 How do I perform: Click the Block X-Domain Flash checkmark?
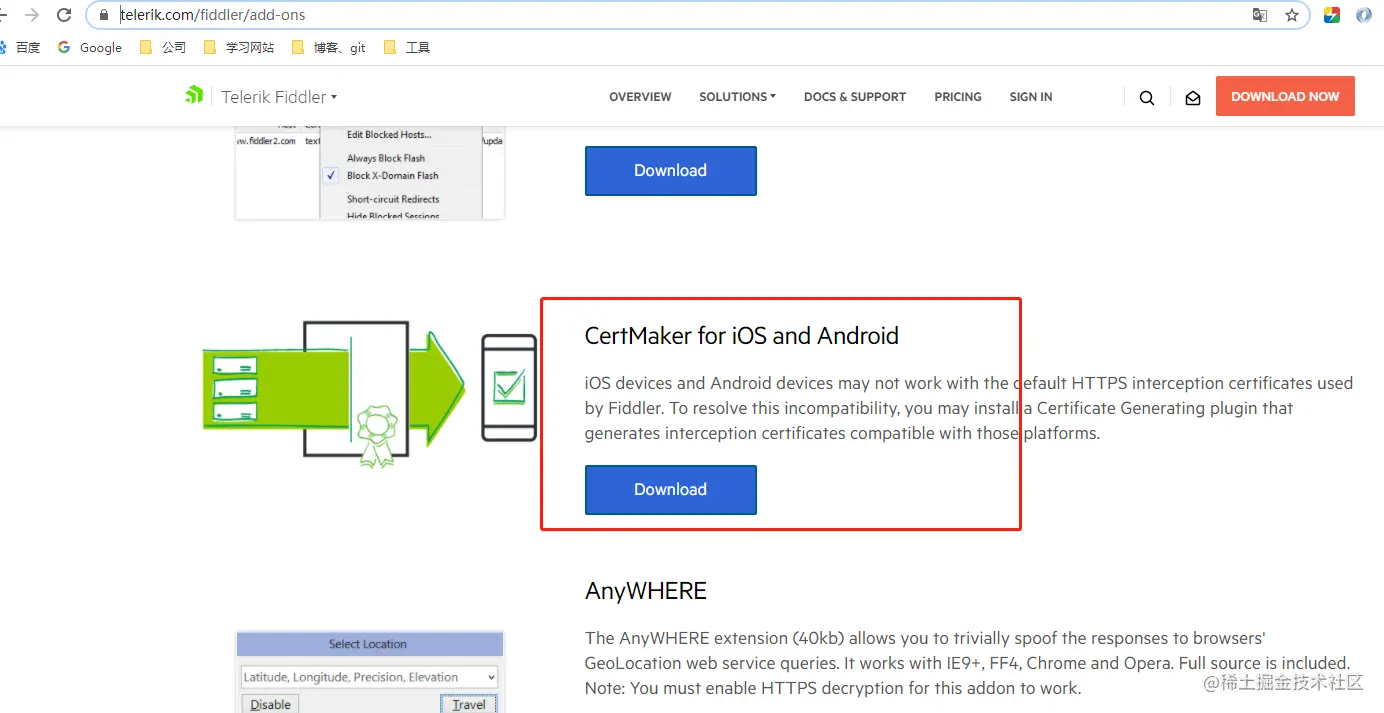331,175
